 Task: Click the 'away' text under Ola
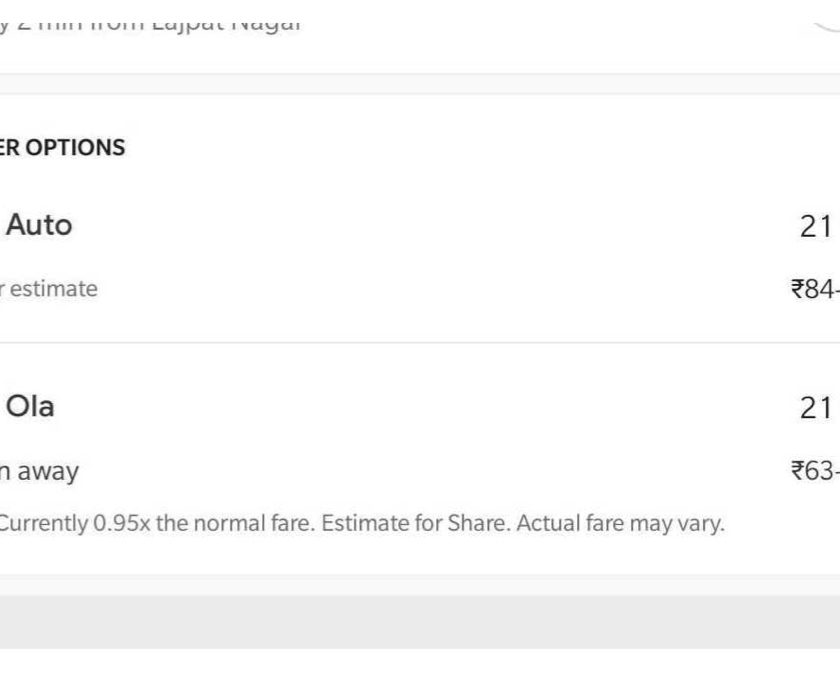click(x=44, y=470)
